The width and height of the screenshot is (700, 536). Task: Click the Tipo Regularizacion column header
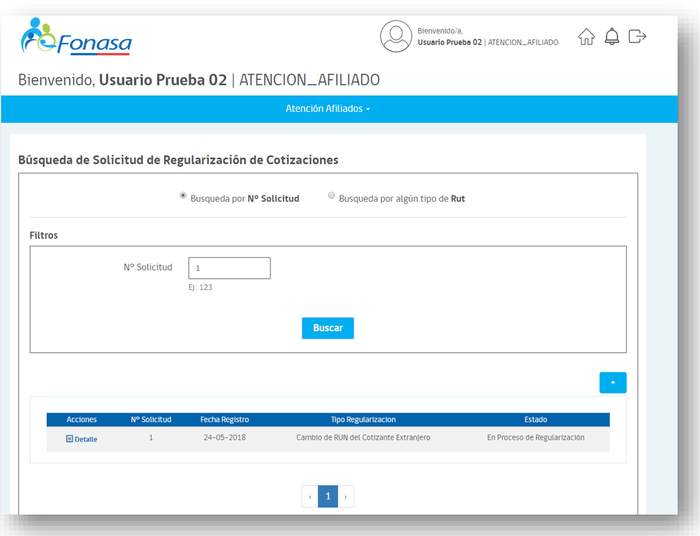363,420
